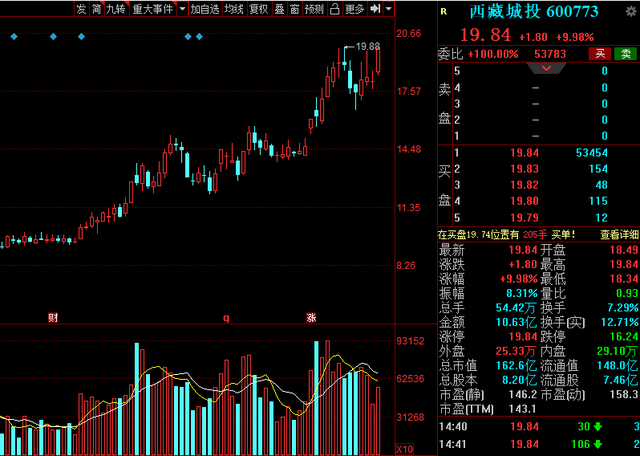Viewport: 640px width, 456px height.
Task: Click bid 1 volume 53454
Action: (x=592, y=153)
